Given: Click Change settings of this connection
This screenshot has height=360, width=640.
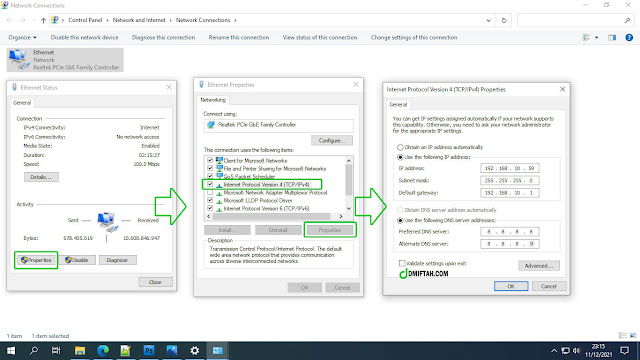Looking at the screenshot, I should coord(414,38).
